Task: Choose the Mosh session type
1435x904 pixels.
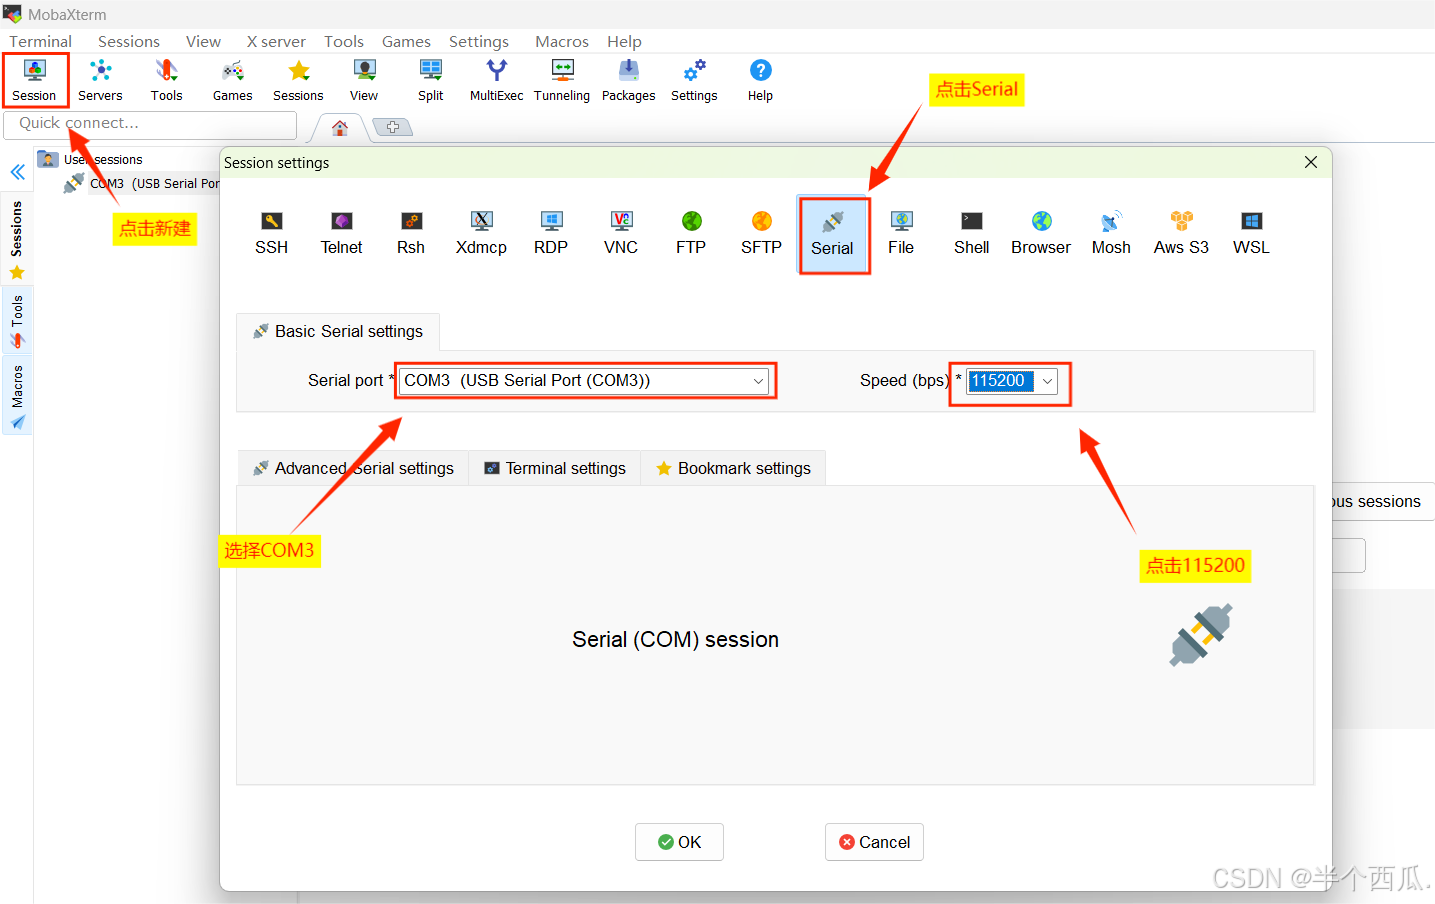Action: click(x=1111, y=233)
